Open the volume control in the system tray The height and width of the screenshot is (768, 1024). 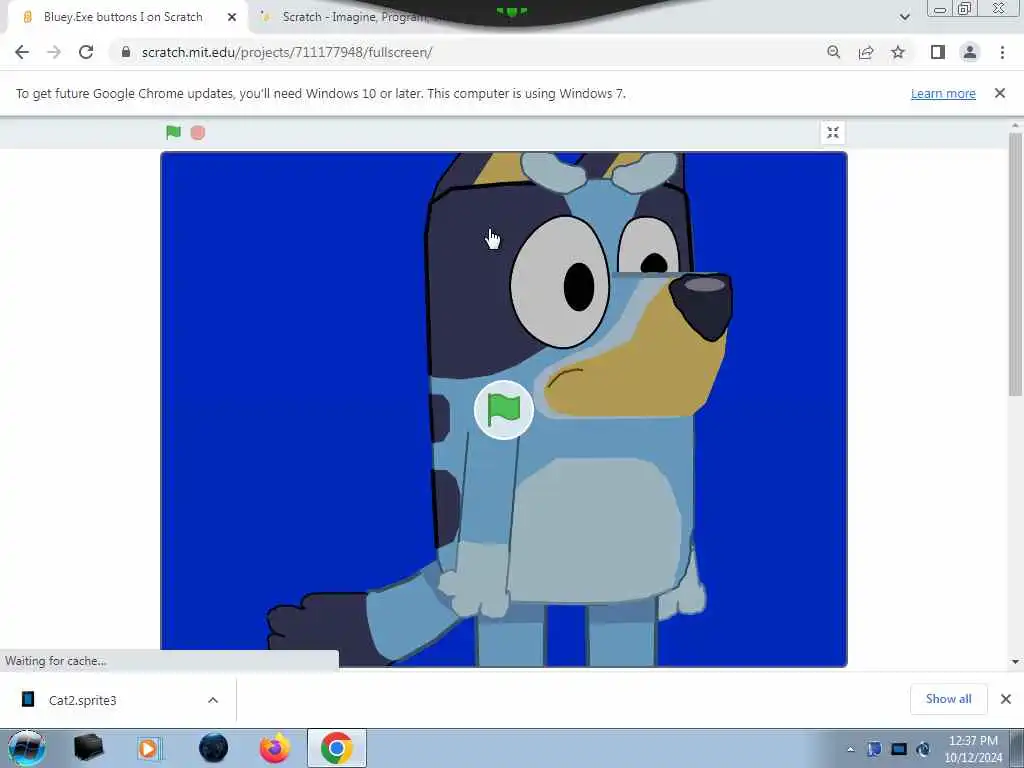tap(923, 749)
